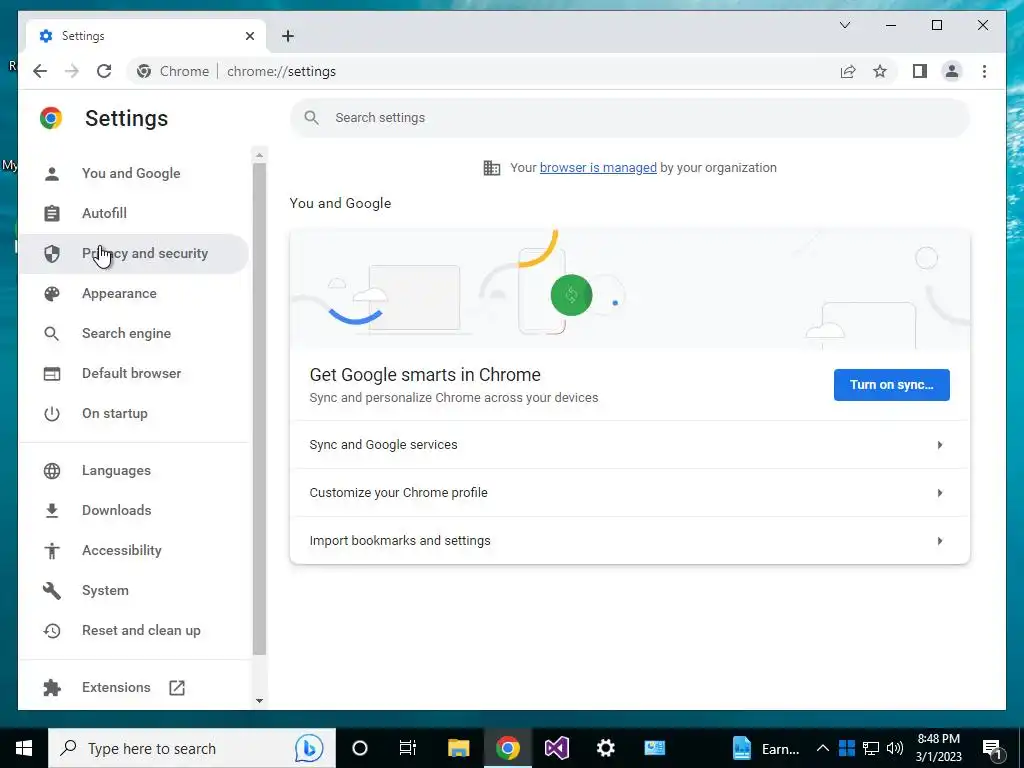The image size is (1024, 768).
Task: Click the On startup power icon
Action: (x=52, y=413)
